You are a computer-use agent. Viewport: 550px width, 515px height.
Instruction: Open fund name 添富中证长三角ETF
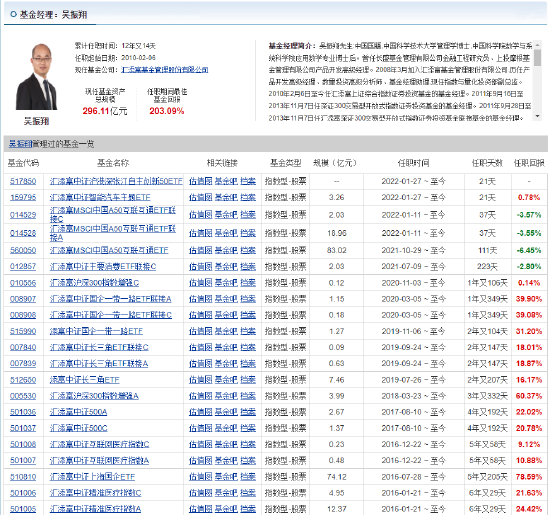85,380
